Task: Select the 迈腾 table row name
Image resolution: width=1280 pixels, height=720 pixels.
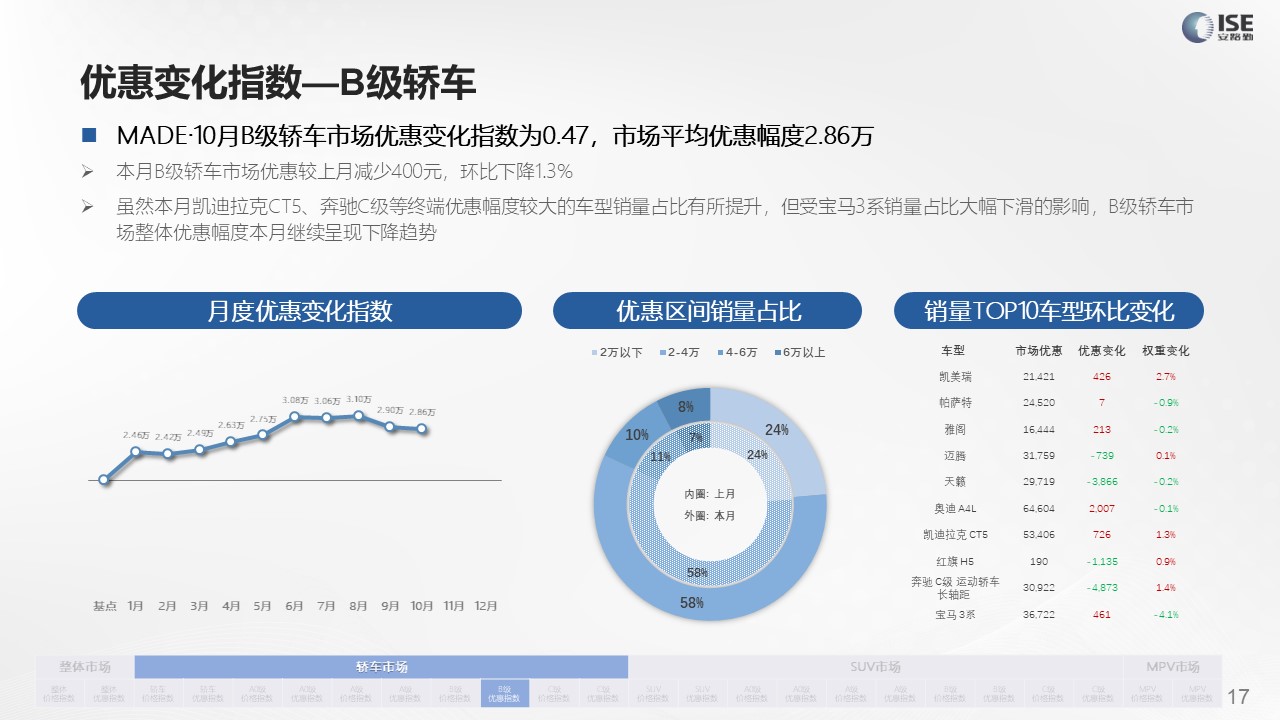Action: click(x=954, y=456)
